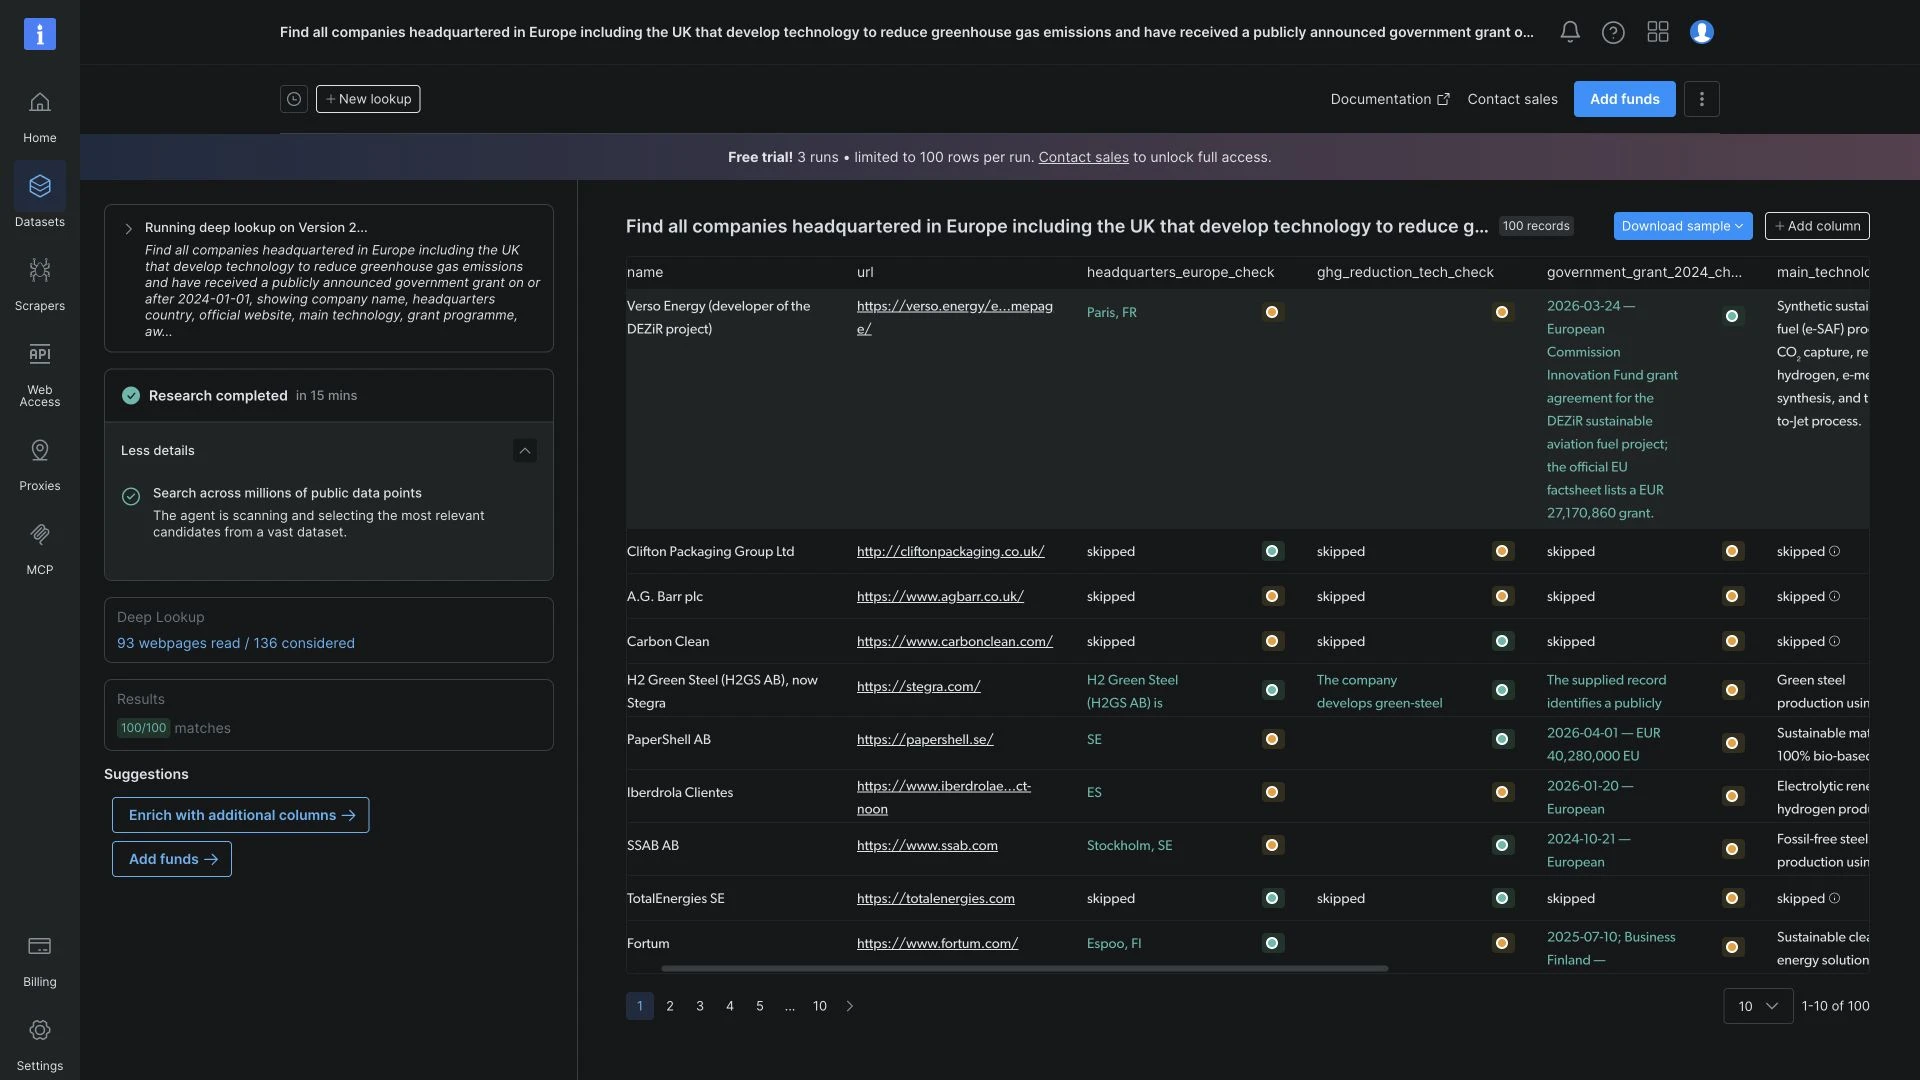Go to results page 3

point(700,1006)
